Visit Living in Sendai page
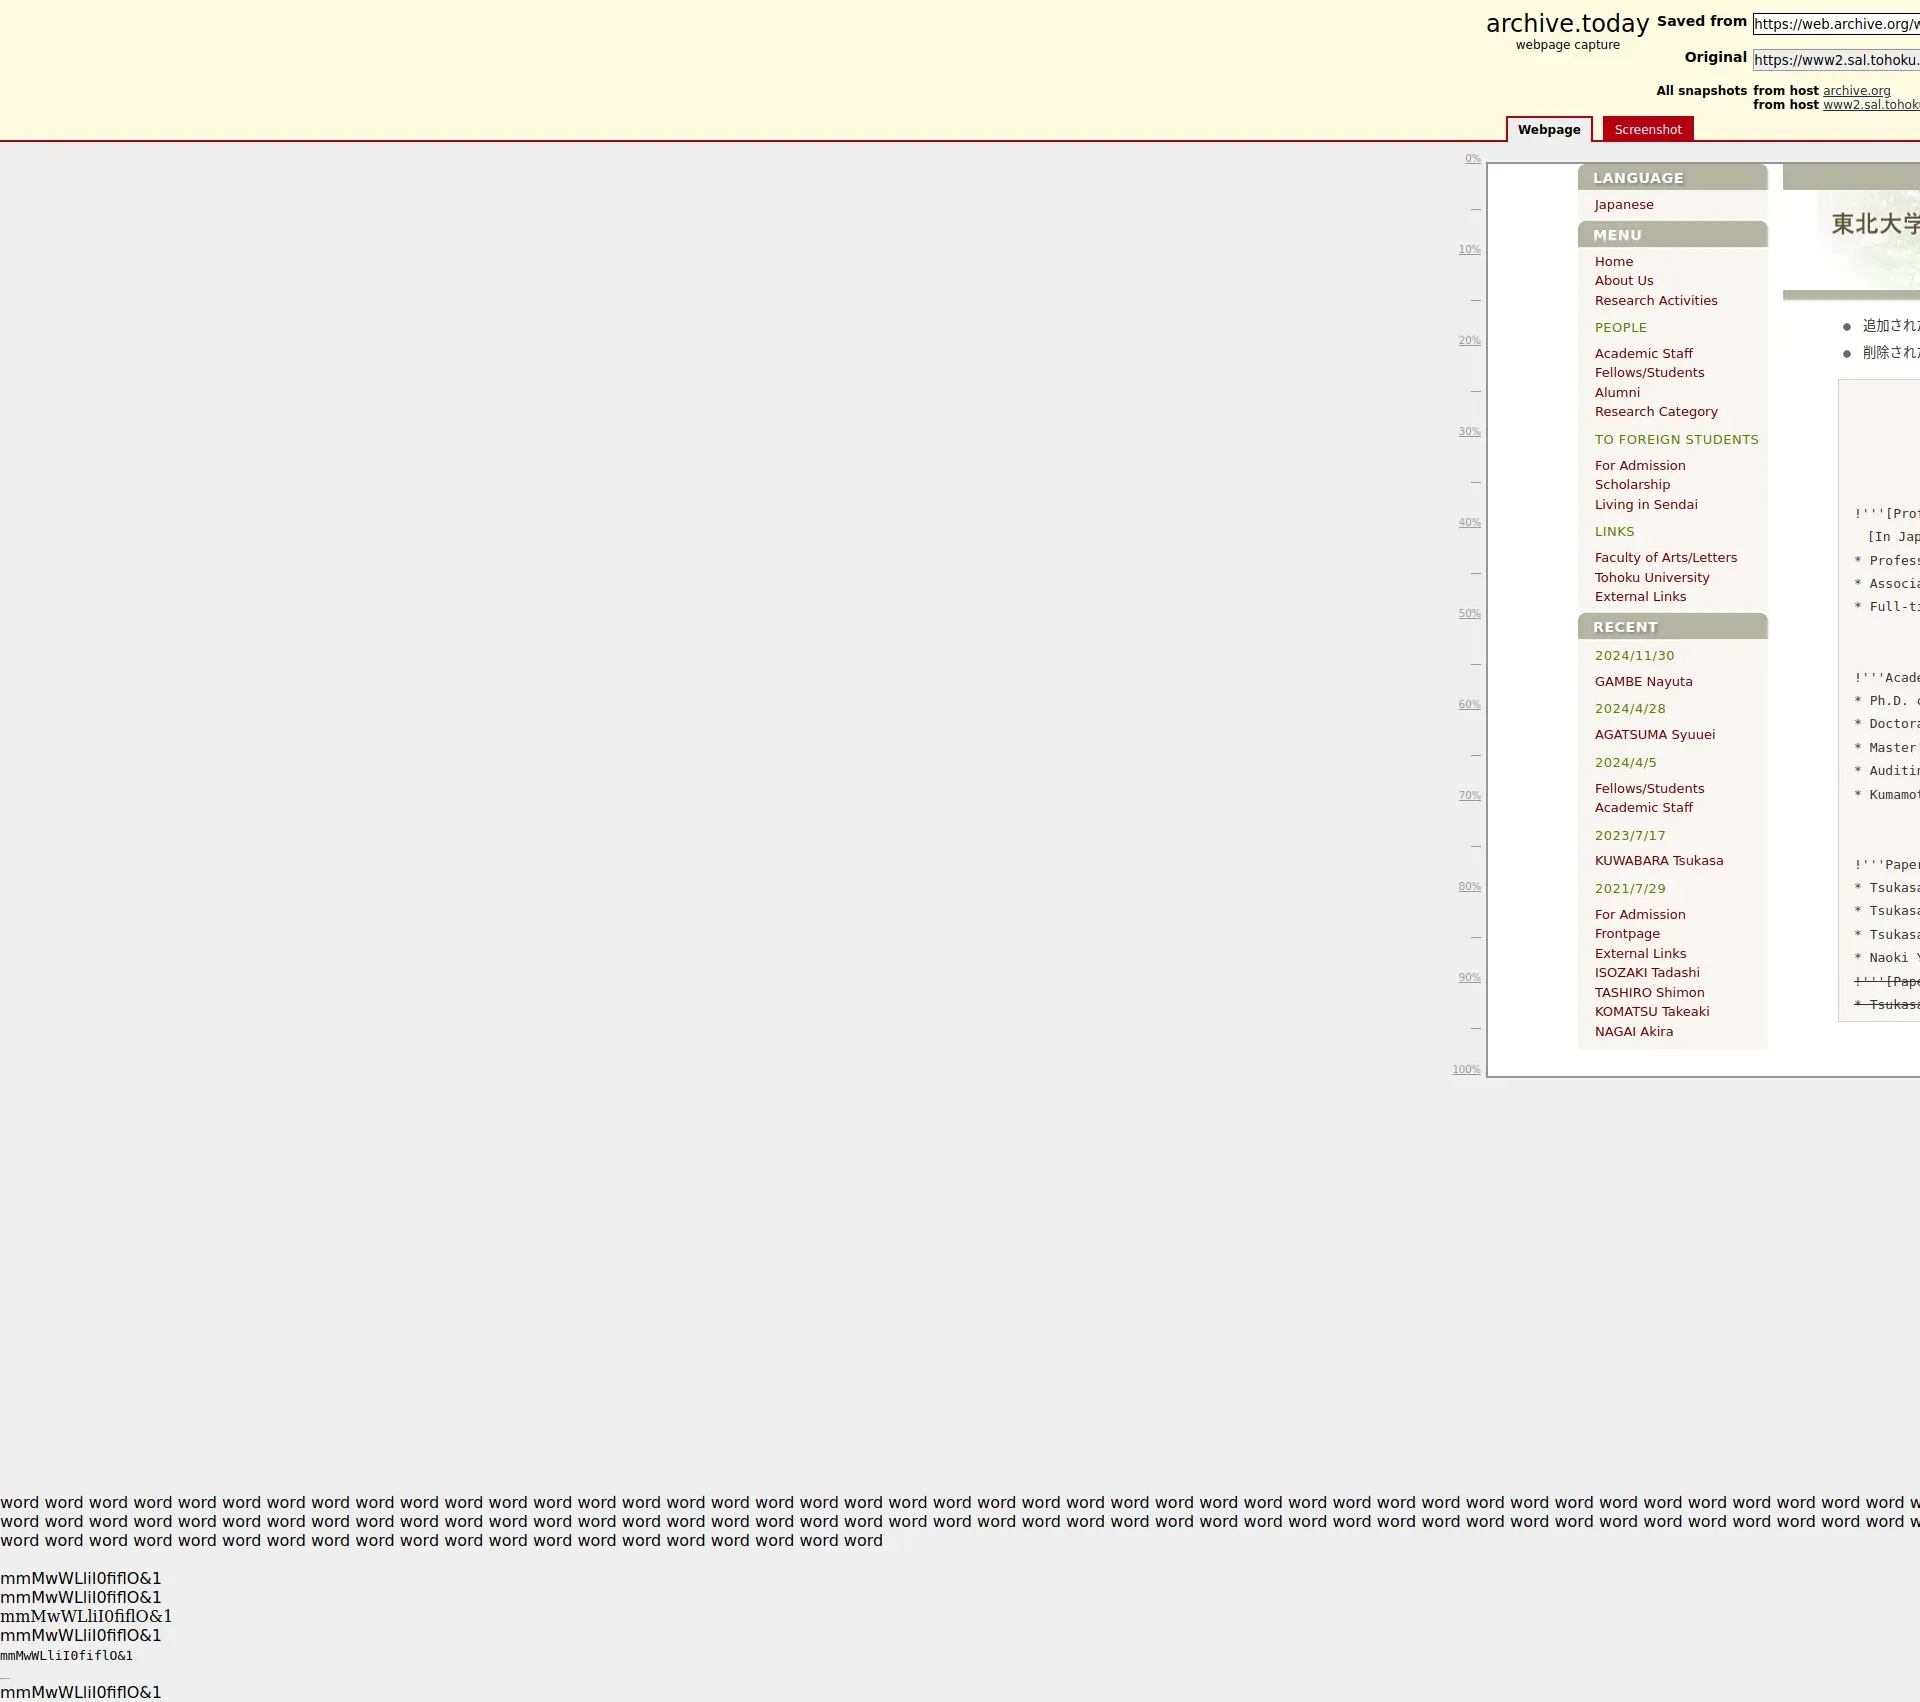 point(1645,505)
